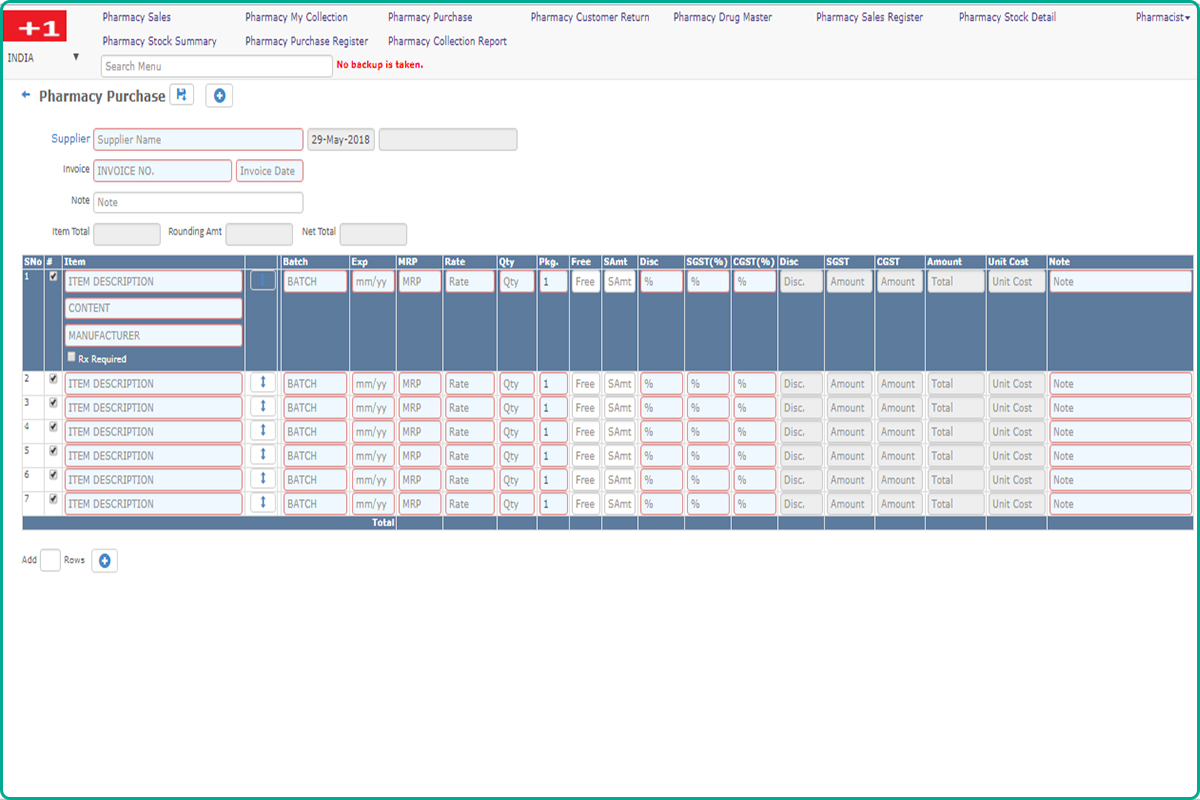Click the plus icon beside Add Rows
1200x800 pixels.
tap(104, 561)
